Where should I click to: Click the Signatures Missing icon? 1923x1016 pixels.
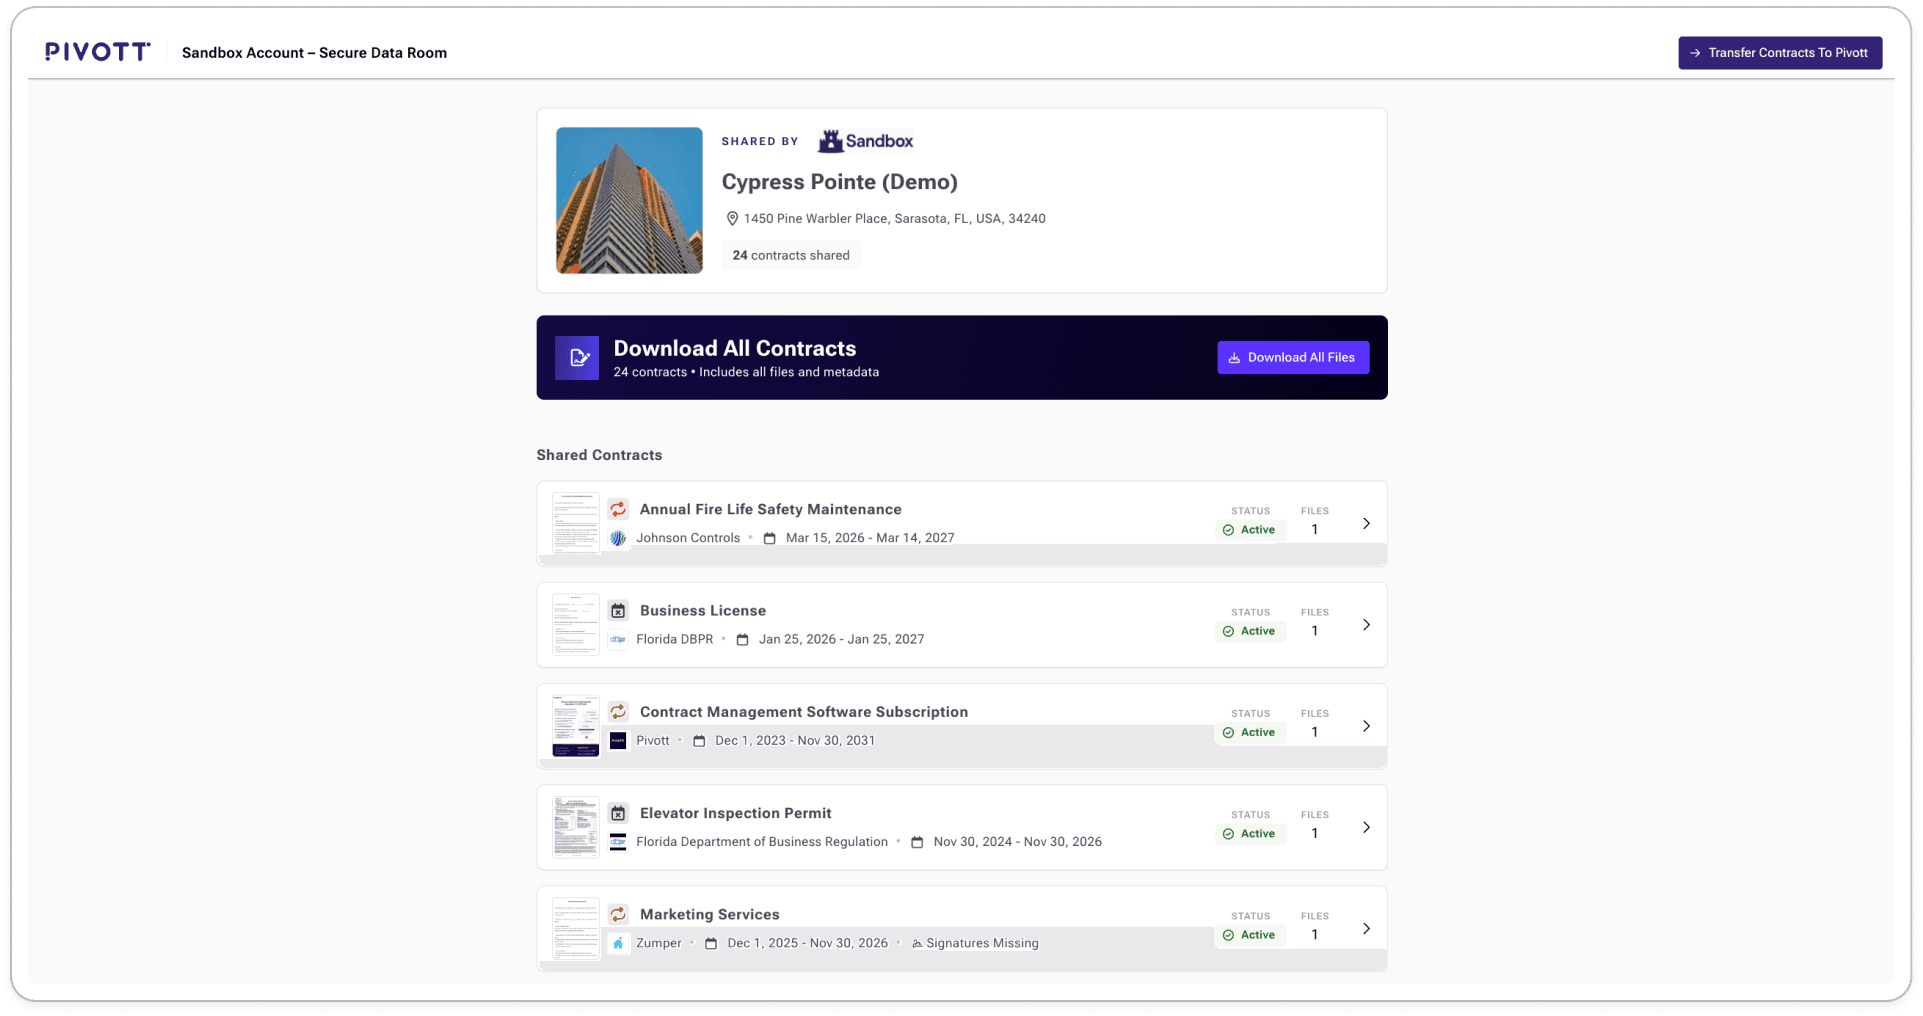[x=917, y=944]
